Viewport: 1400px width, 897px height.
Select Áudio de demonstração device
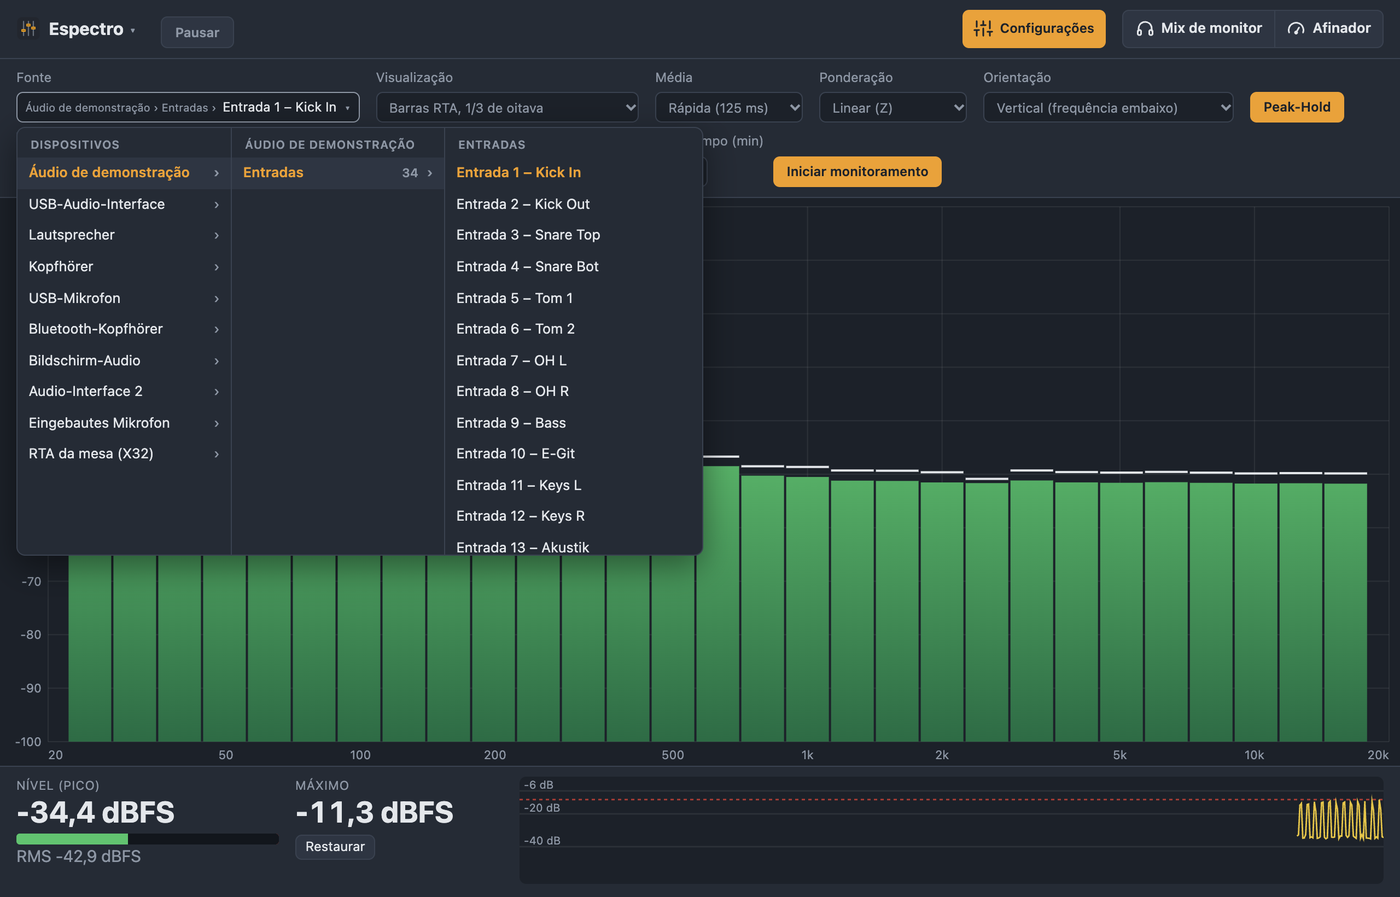click(124, 173)
